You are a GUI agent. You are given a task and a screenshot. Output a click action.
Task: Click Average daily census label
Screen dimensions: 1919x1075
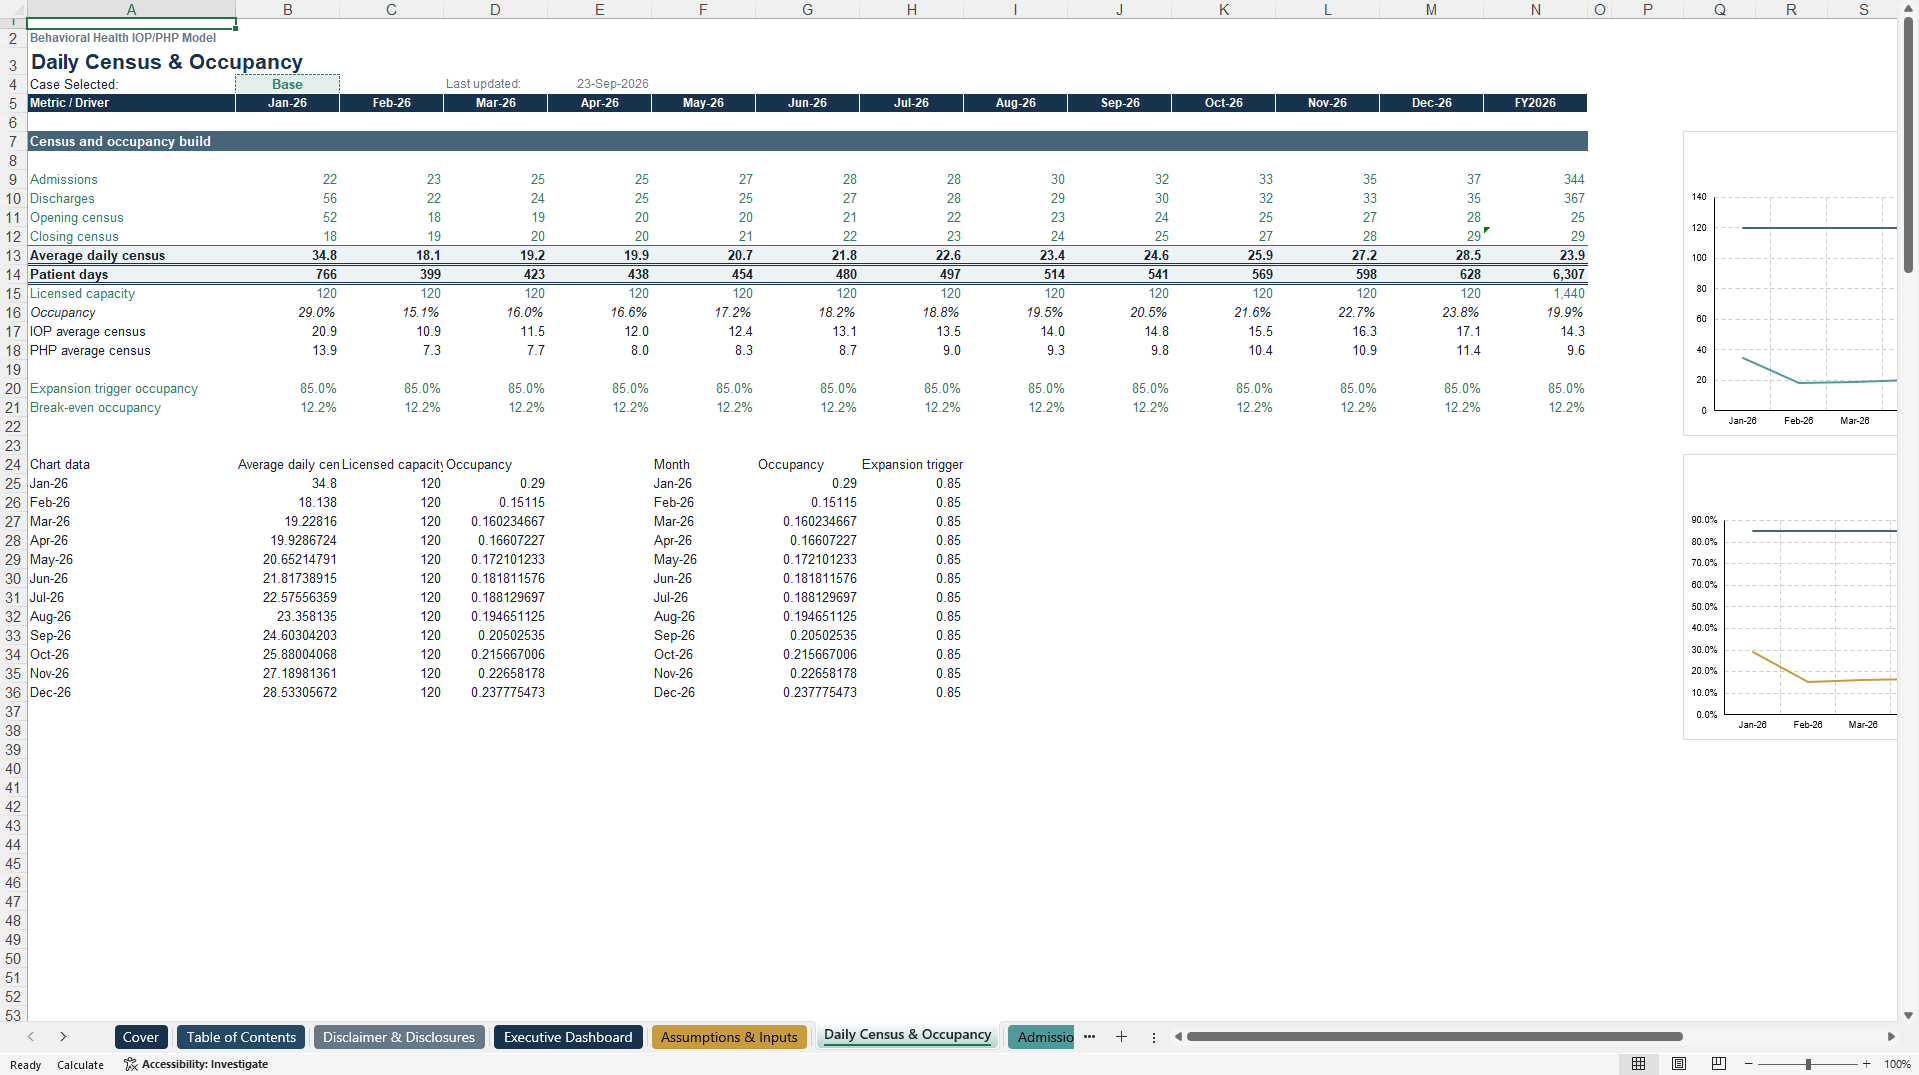coord(97,255)
